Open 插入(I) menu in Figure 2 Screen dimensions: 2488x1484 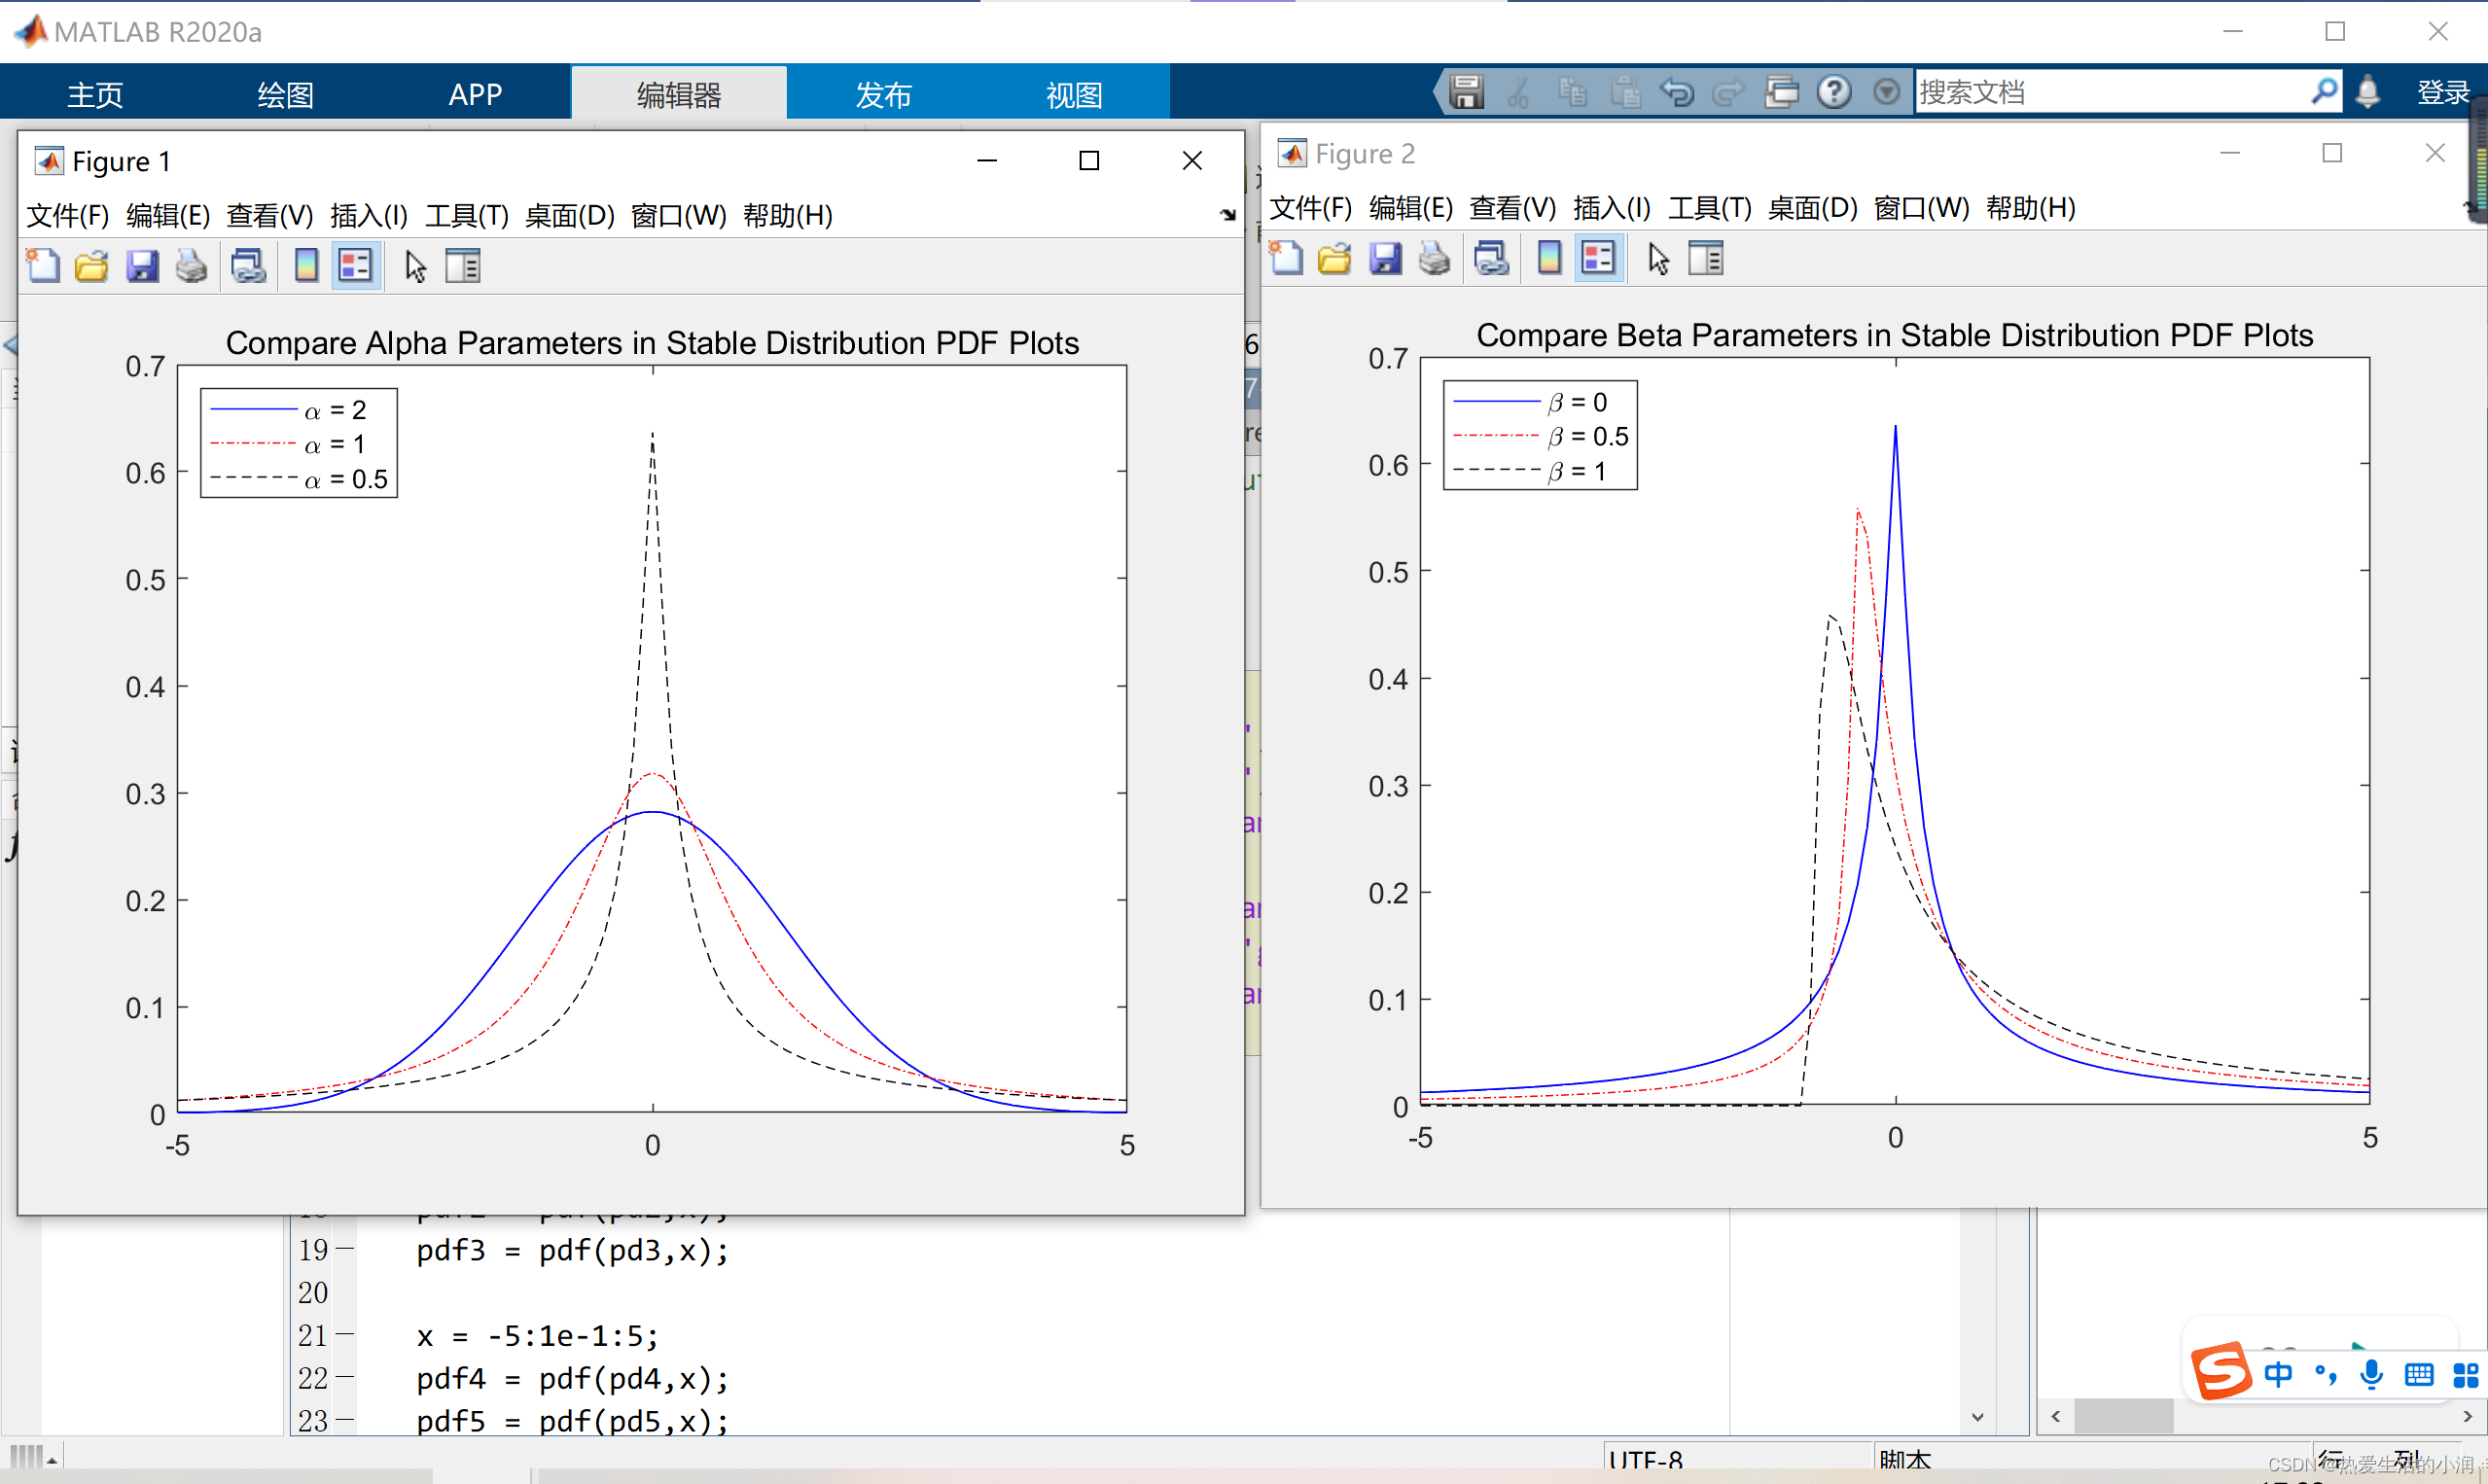coord(1612,207)
